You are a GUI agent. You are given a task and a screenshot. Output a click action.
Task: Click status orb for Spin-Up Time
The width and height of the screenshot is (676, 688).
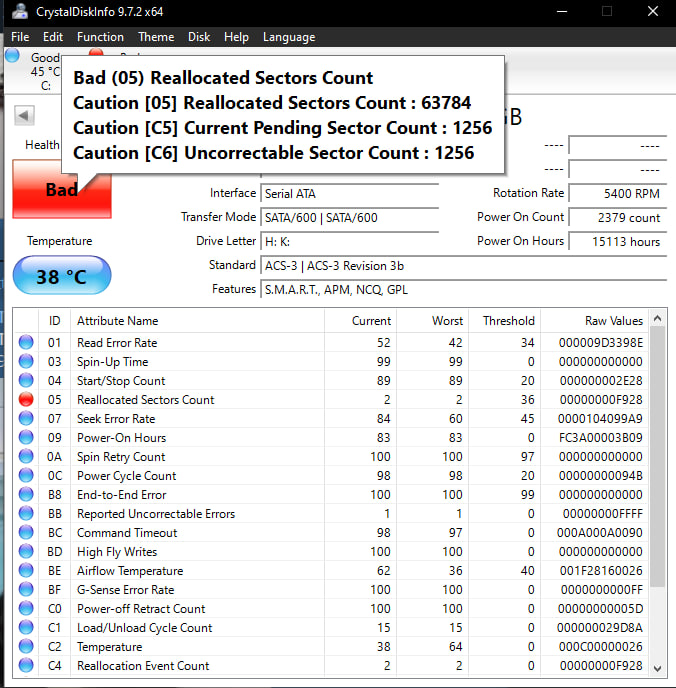click(26, 361)
